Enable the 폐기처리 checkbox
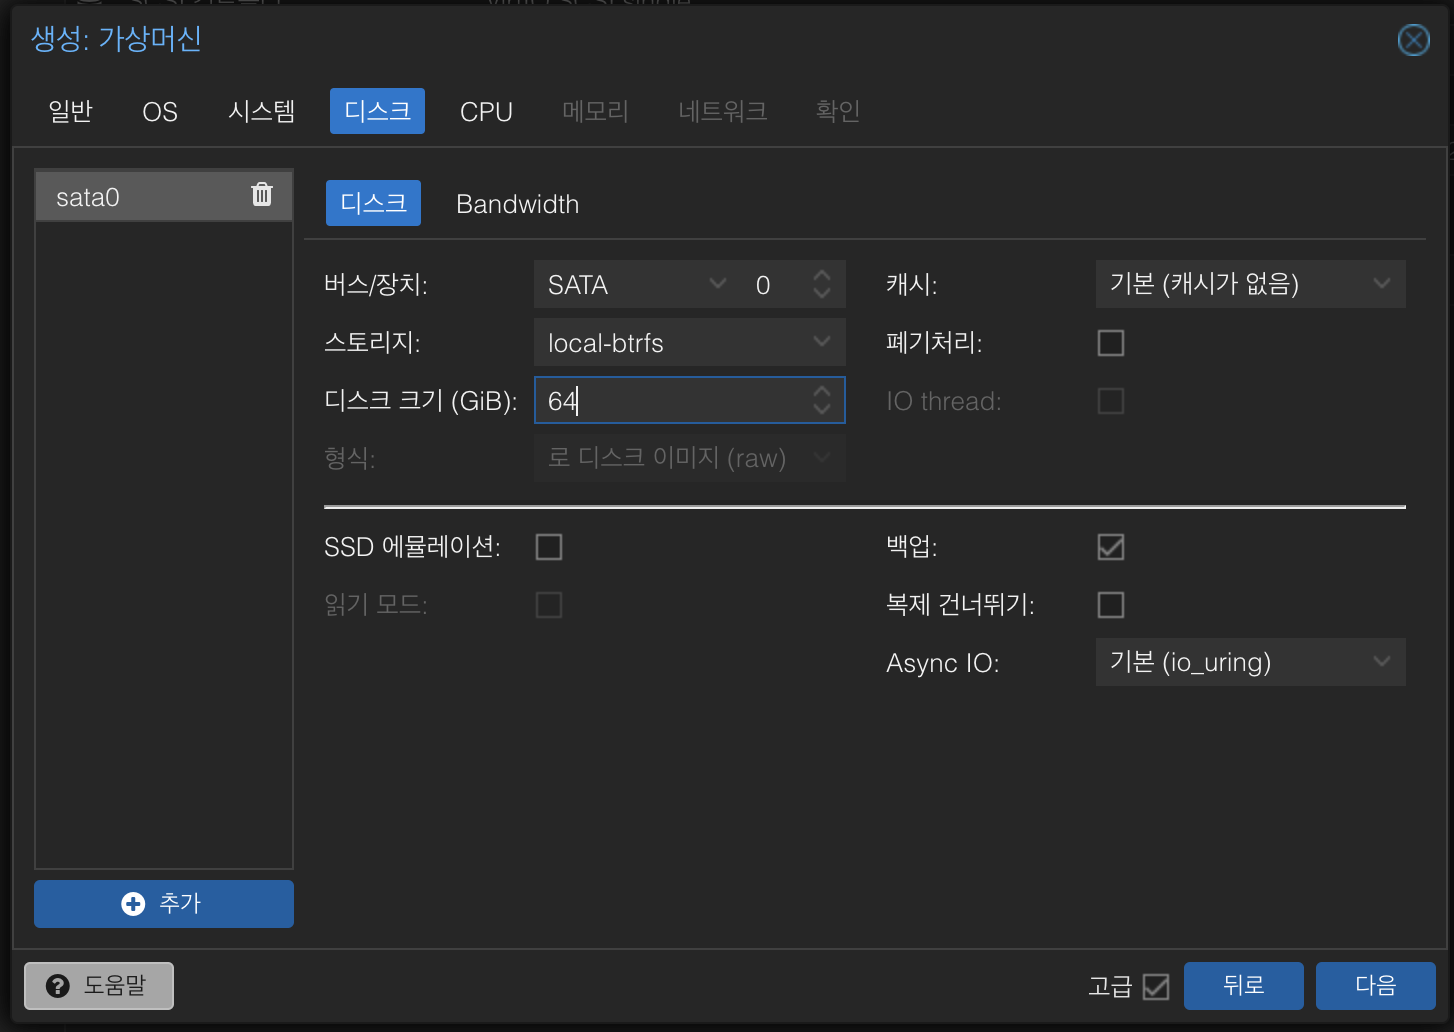This screenshot has height=1032, width=1454. (1111, 343)
